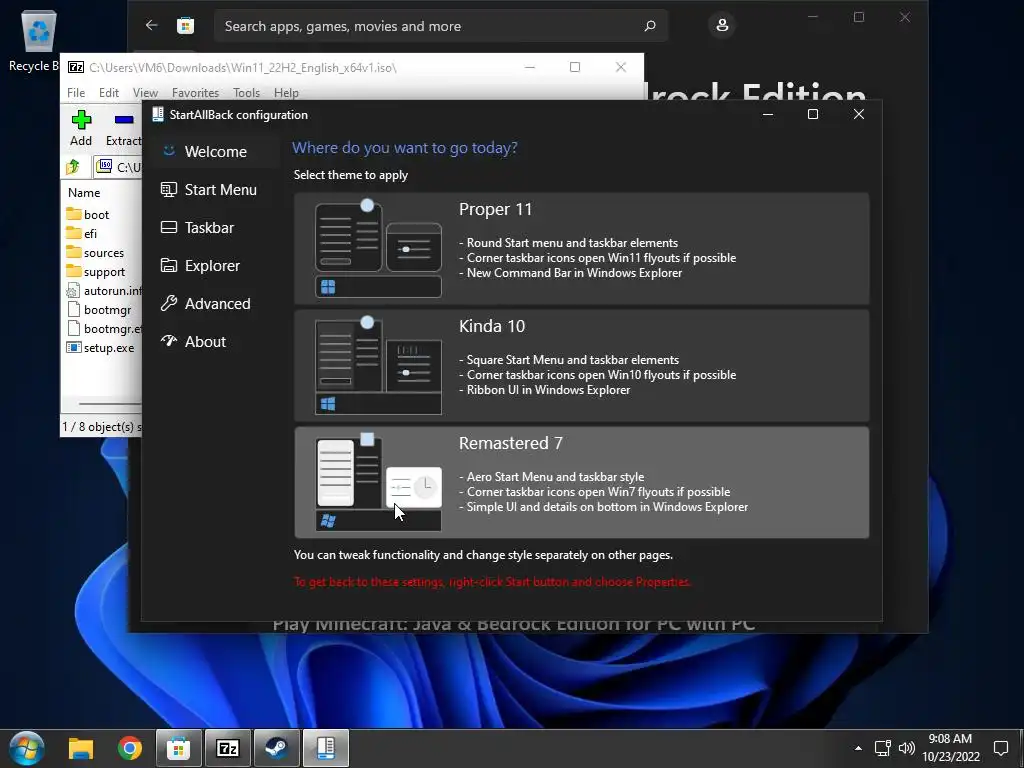Open the user account icon in Store
This screenshot has width=1024, height=768.
point(722,25)
